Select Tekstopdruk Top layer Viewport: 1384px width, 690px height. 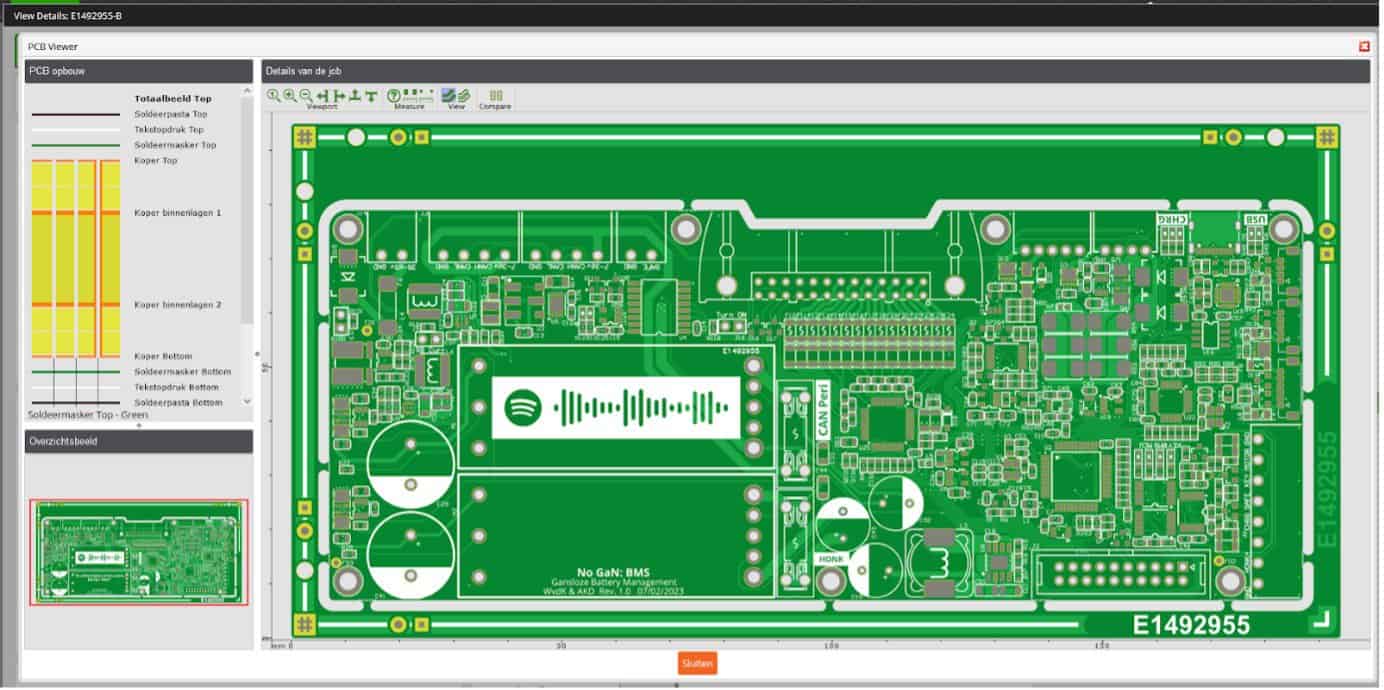(x=169, y=130)
